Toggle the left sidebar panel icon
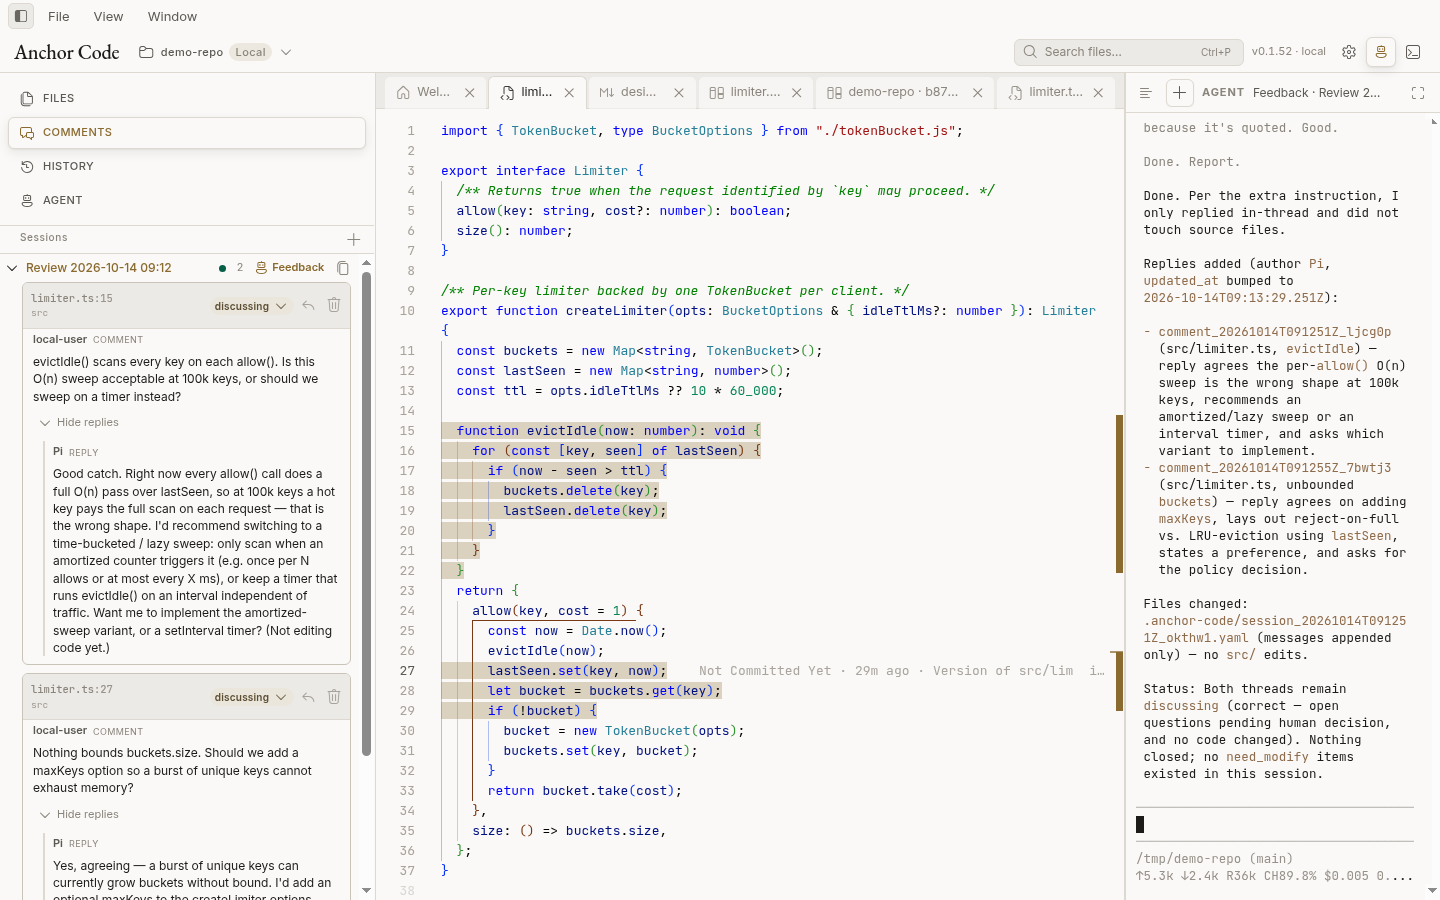This screenshot has height=900, width=1440. point(21,16)
